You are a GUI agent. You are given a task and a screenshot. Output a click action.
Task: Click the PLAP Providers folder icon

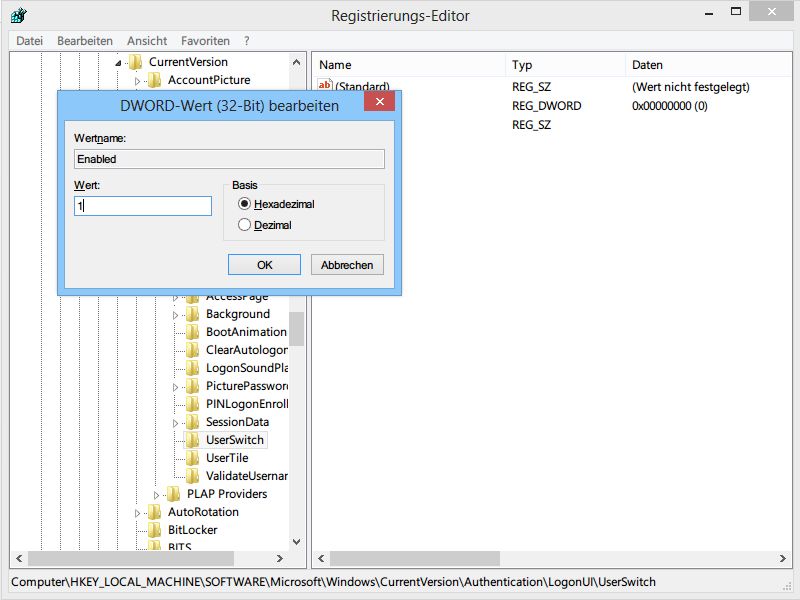click(174, 494)
